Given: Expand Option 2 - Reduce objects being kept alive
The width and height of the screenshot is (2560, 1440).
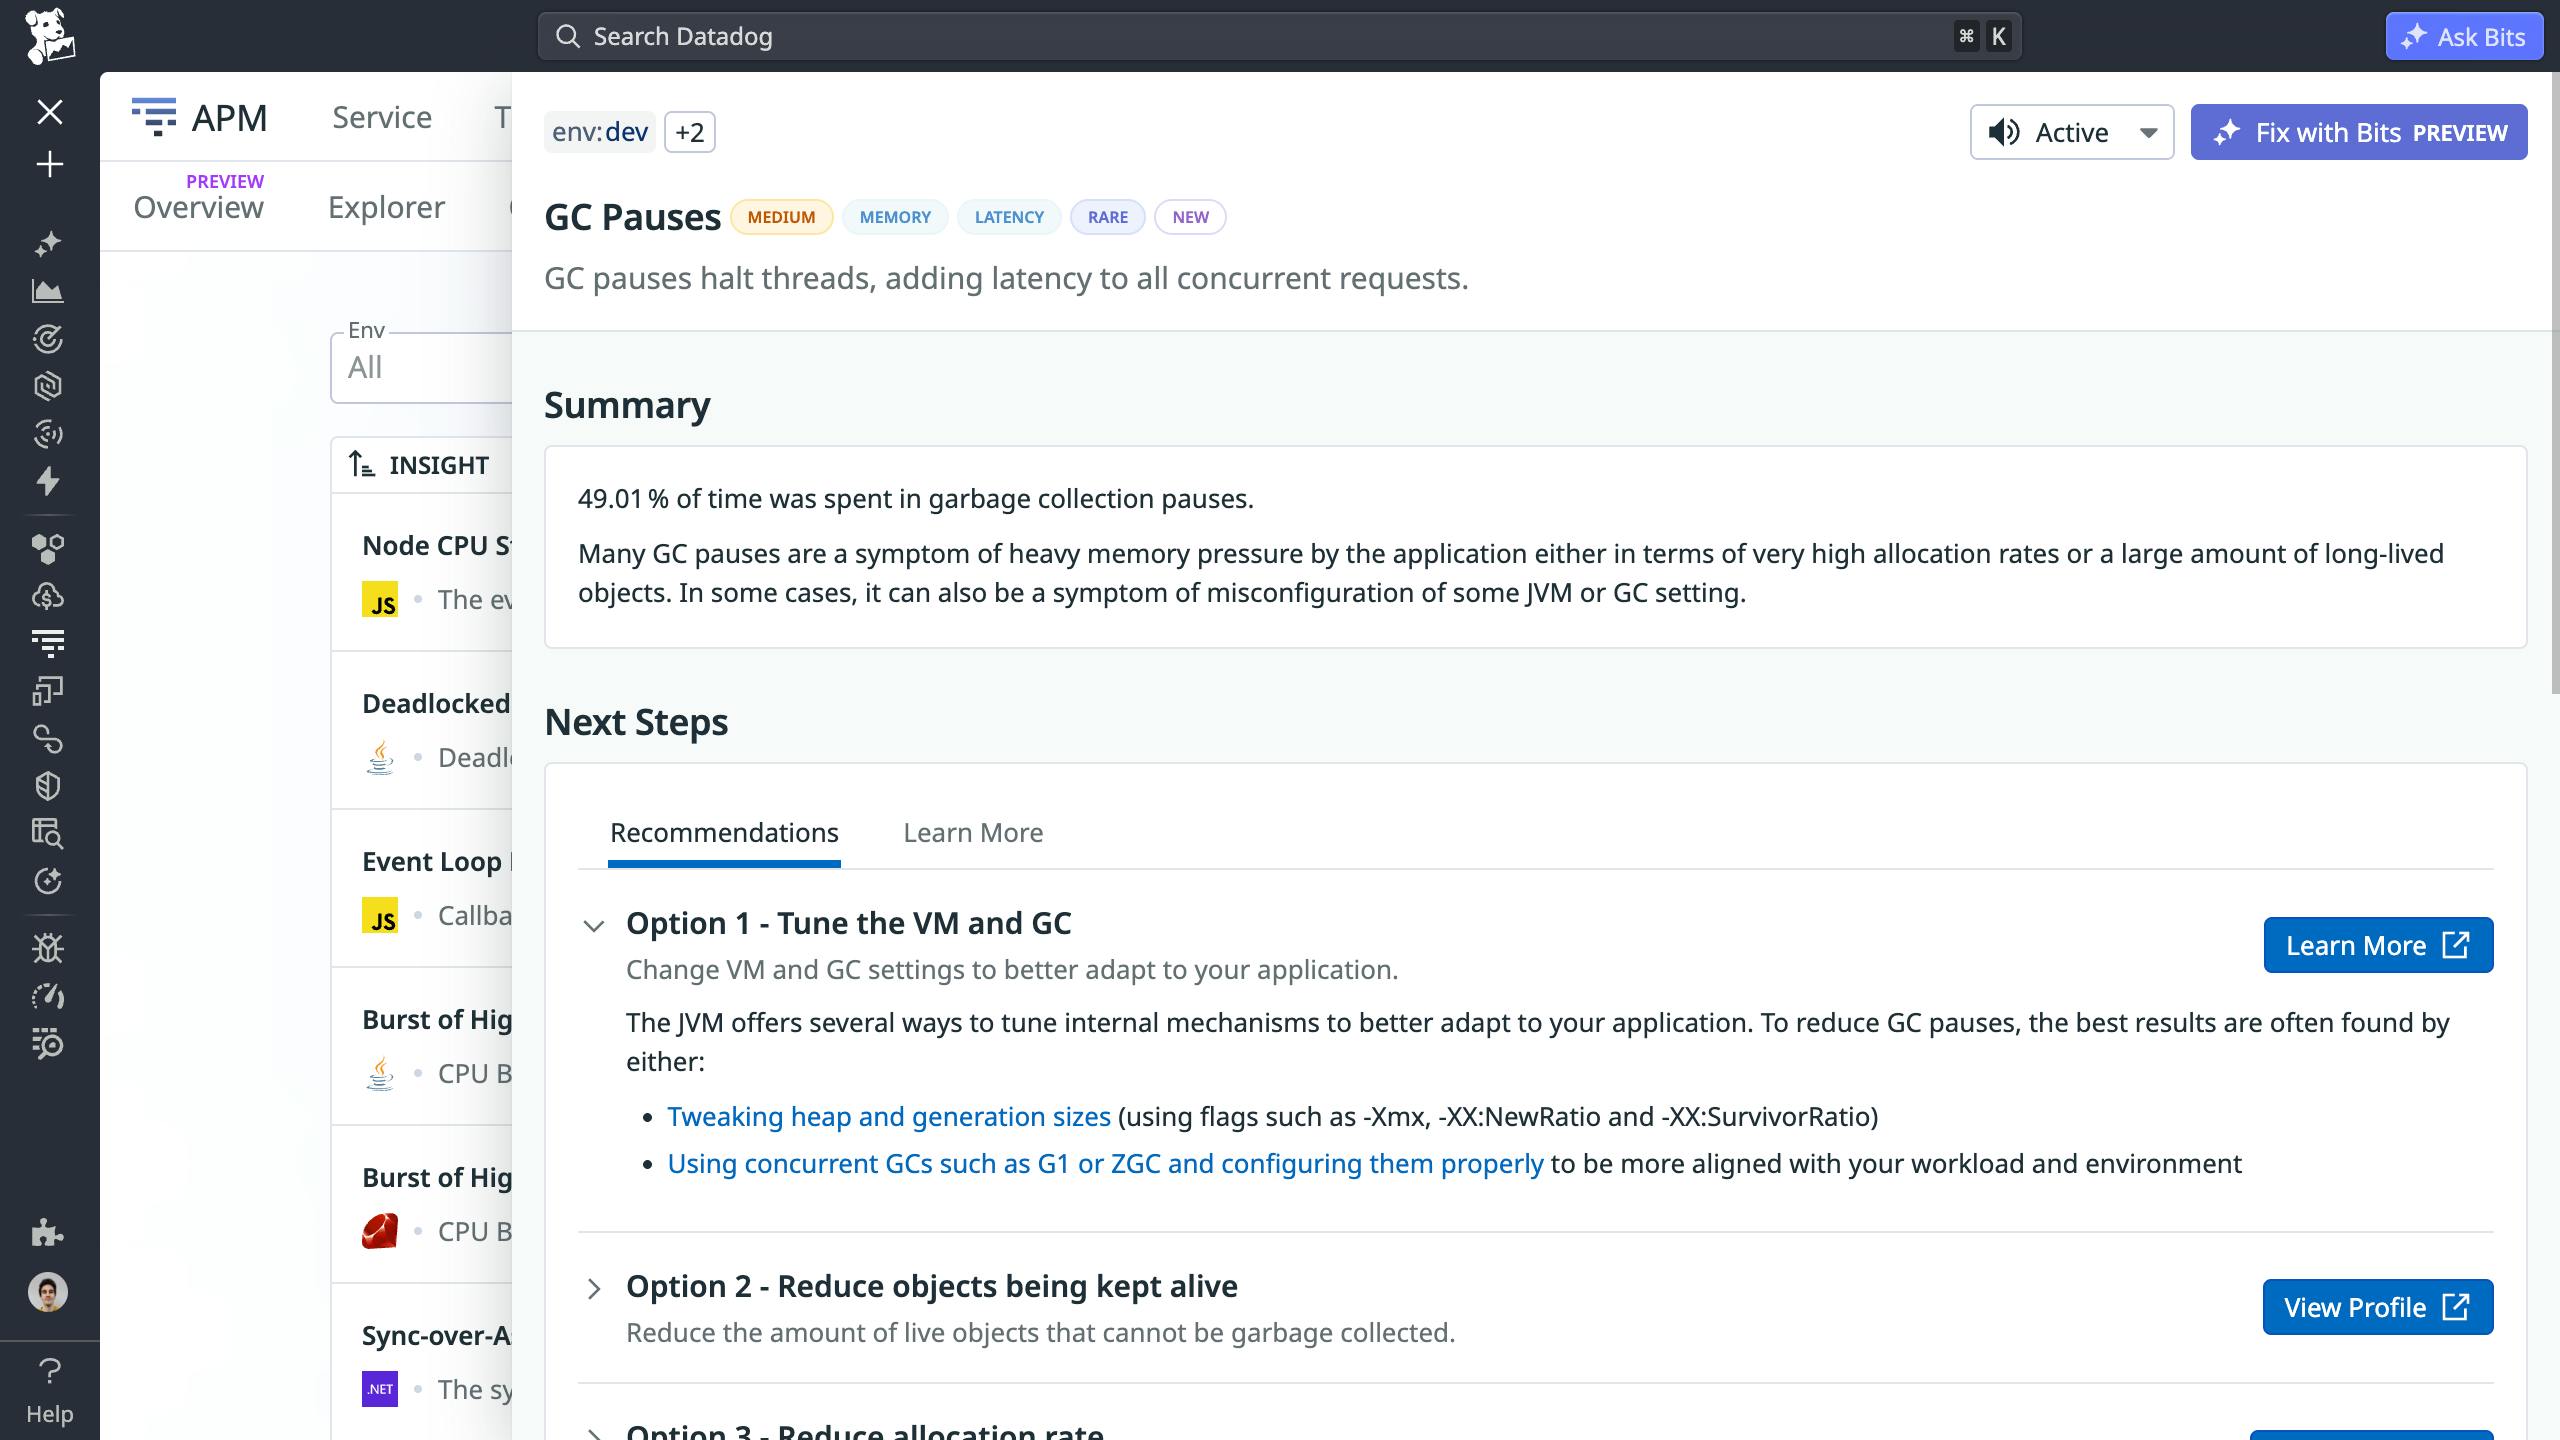Looking at the screenshot, I should coord(596,1288).
